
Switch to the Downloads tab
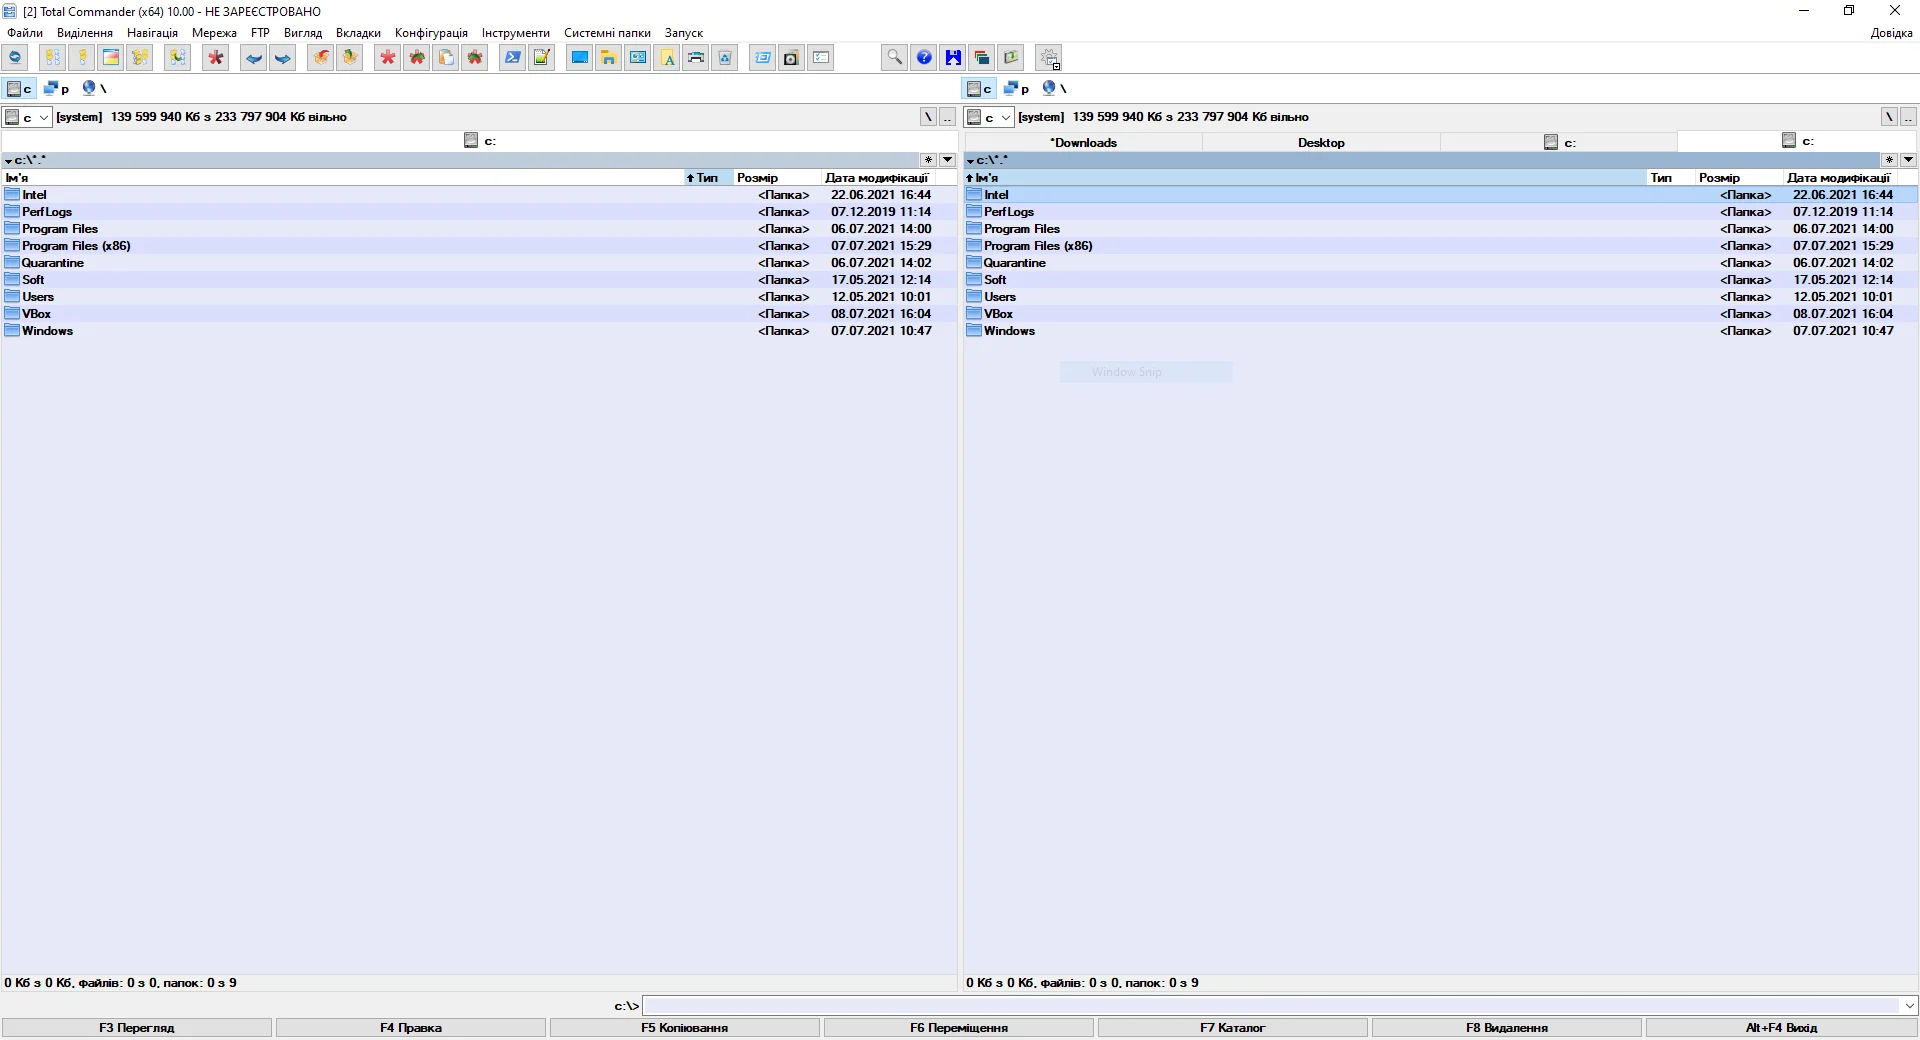[1083, 142]
